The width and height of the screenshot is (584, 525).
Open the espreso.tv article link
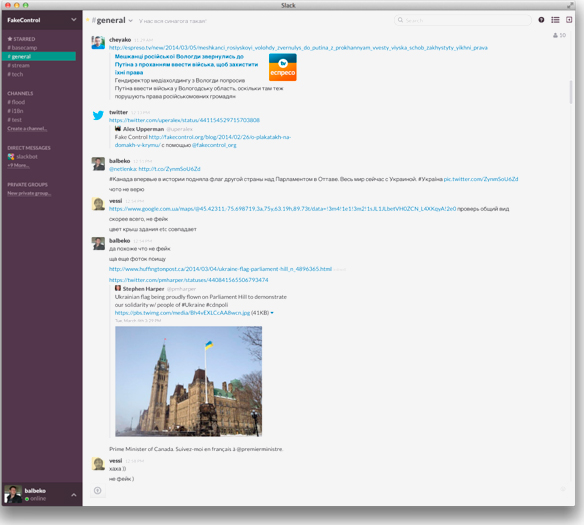298,48
